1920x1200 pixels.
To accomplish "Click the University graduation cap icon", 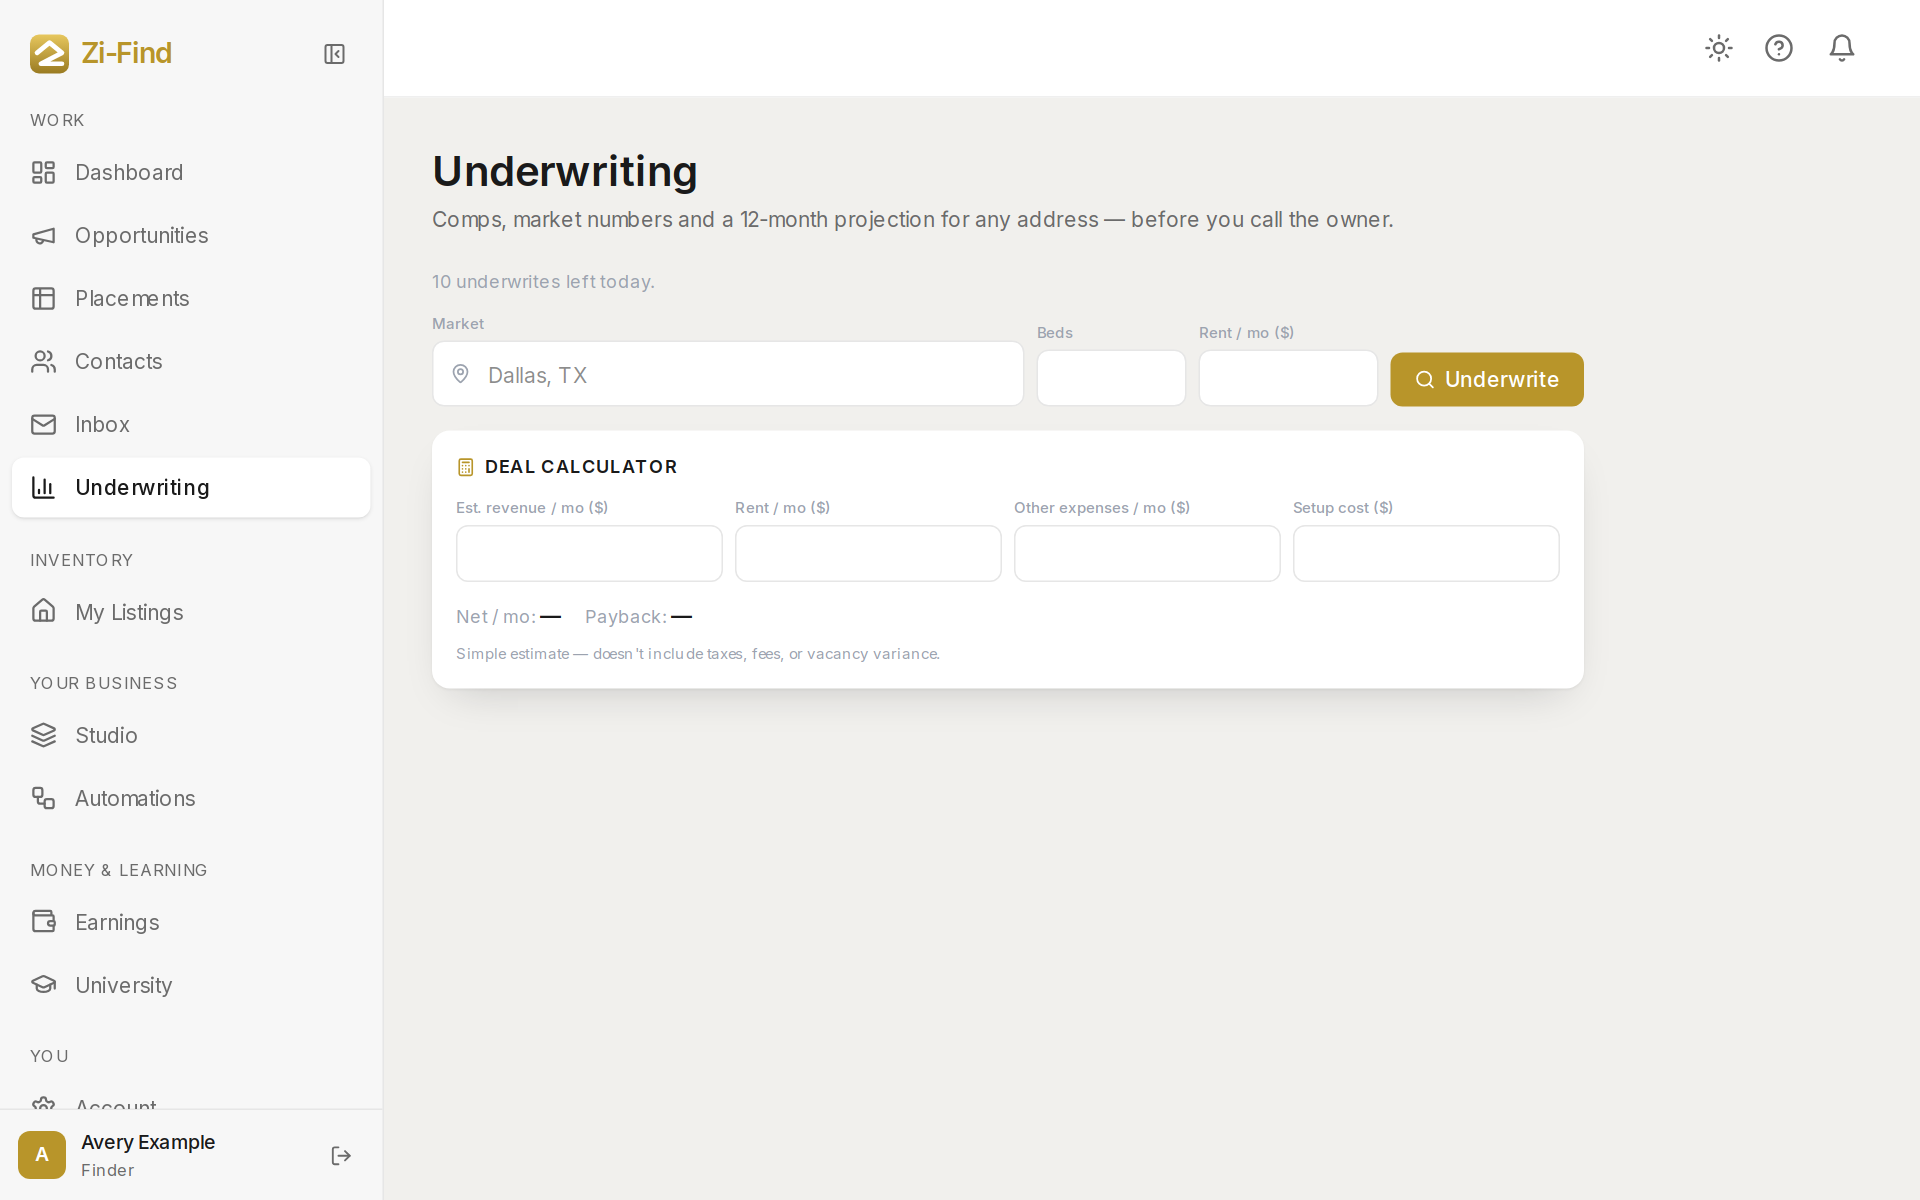I will pyautogui.click(x=43, y=985).
